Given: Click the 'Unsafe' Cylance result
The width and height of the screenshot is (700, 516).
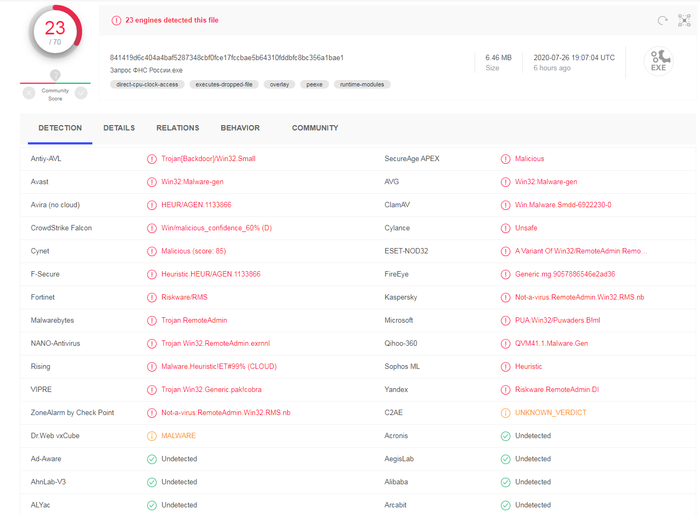Looking at the screenshot, I should [x=526, y=228].
